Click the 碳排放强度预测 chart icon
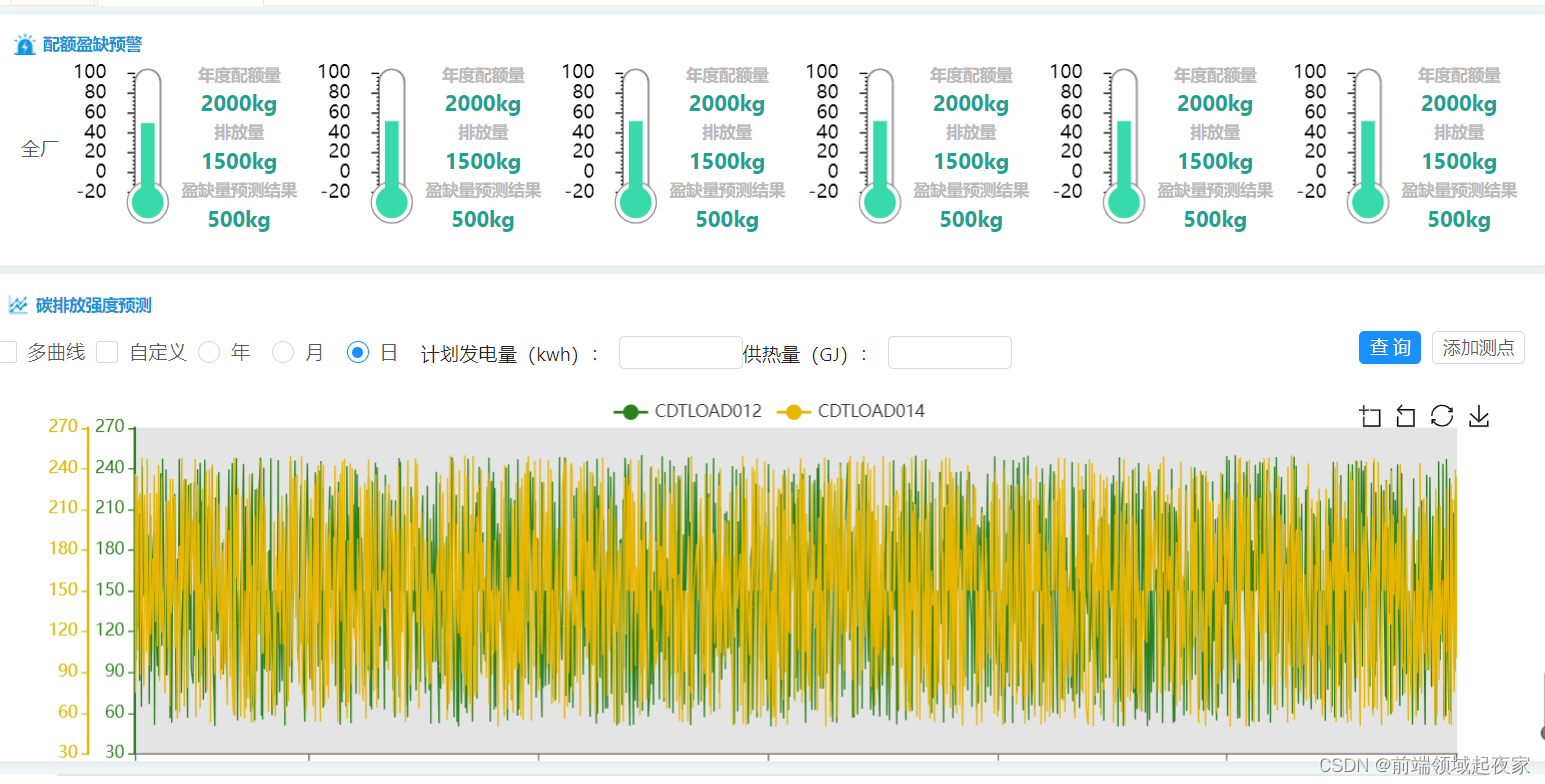The height and width of the screenshot is (784, 1545). point(18,305)
